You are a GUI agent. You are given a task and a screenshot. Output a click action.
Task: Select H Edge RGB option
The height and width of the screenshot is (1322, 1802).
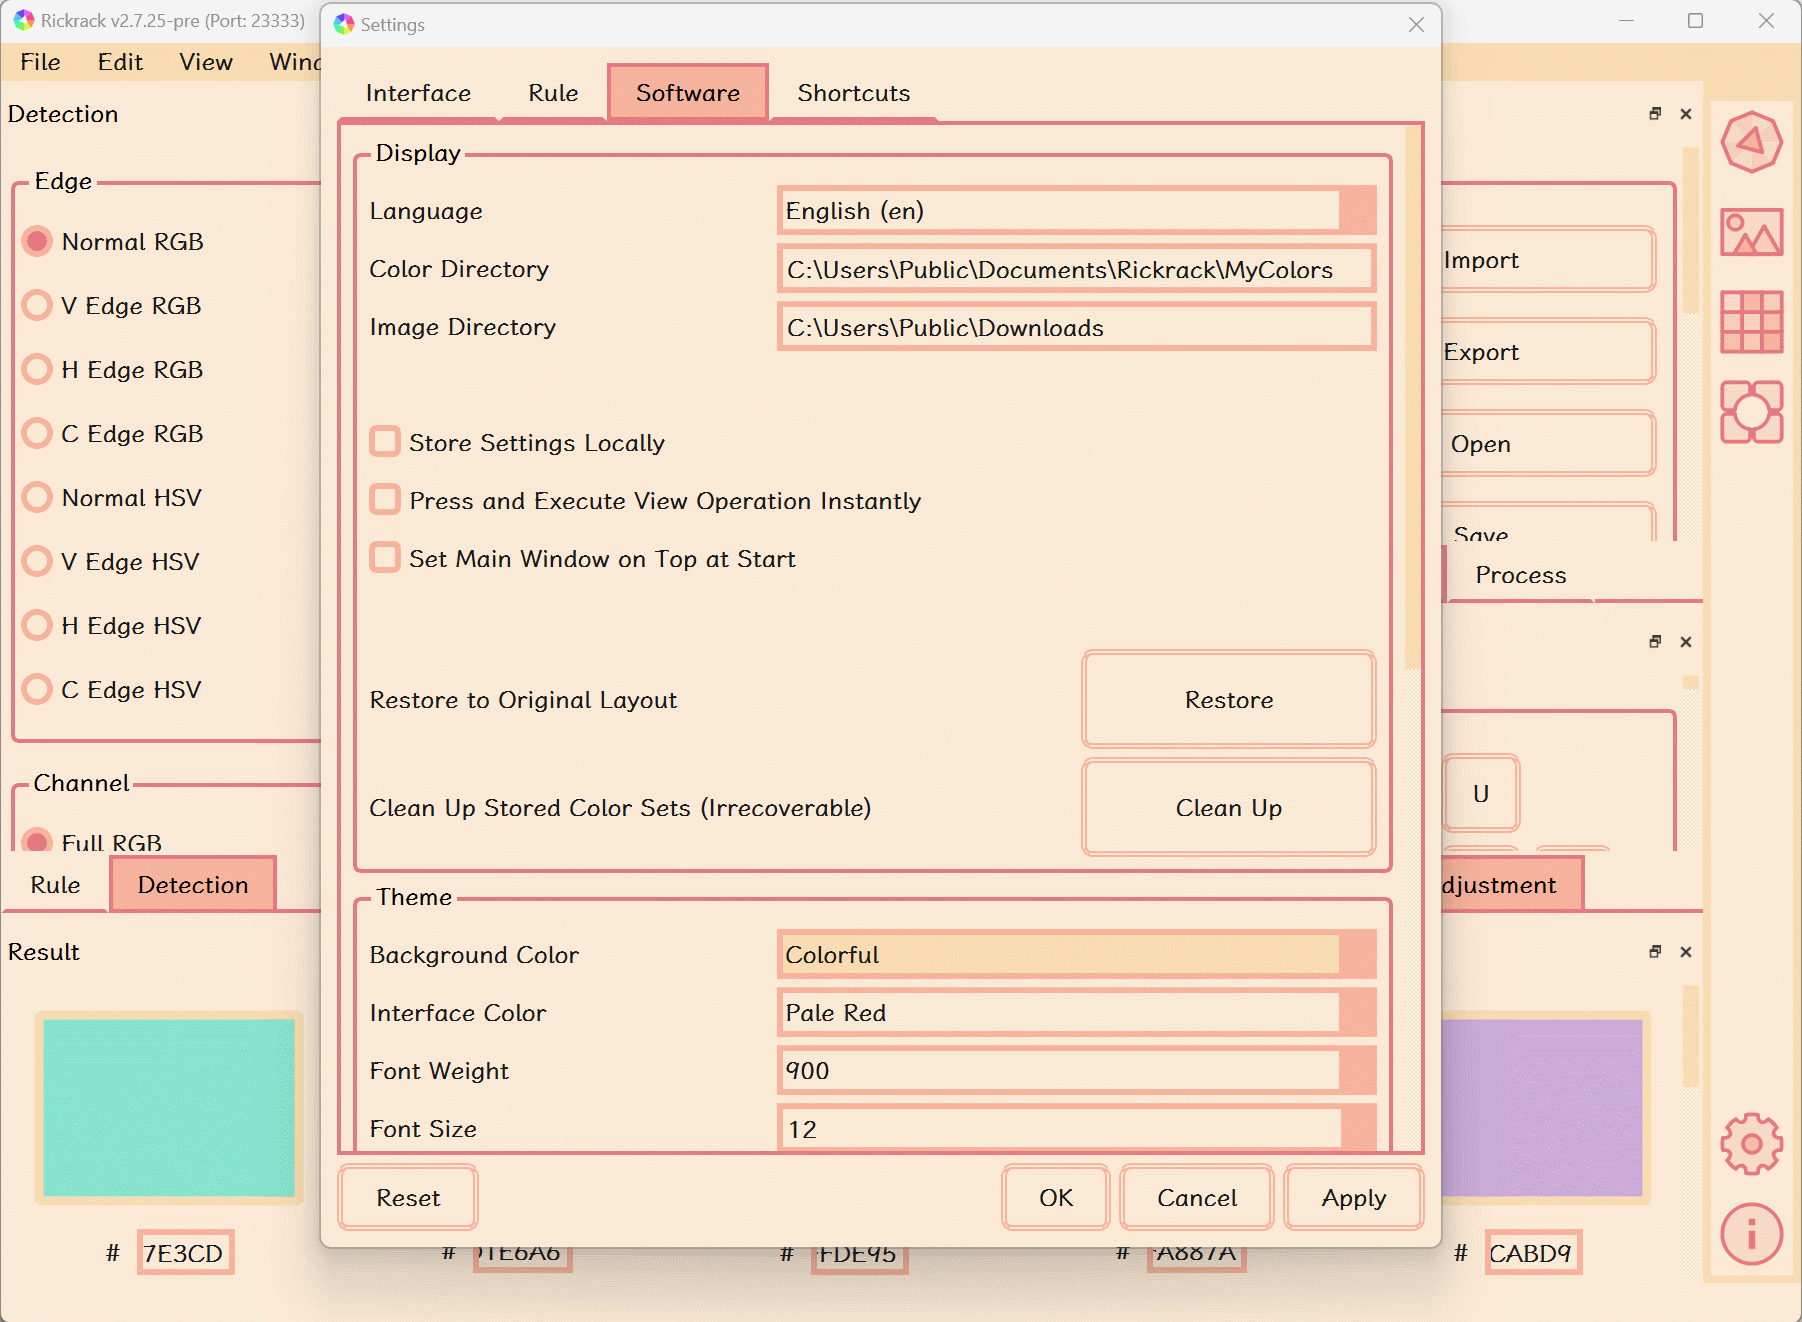(x=113, y=370)
